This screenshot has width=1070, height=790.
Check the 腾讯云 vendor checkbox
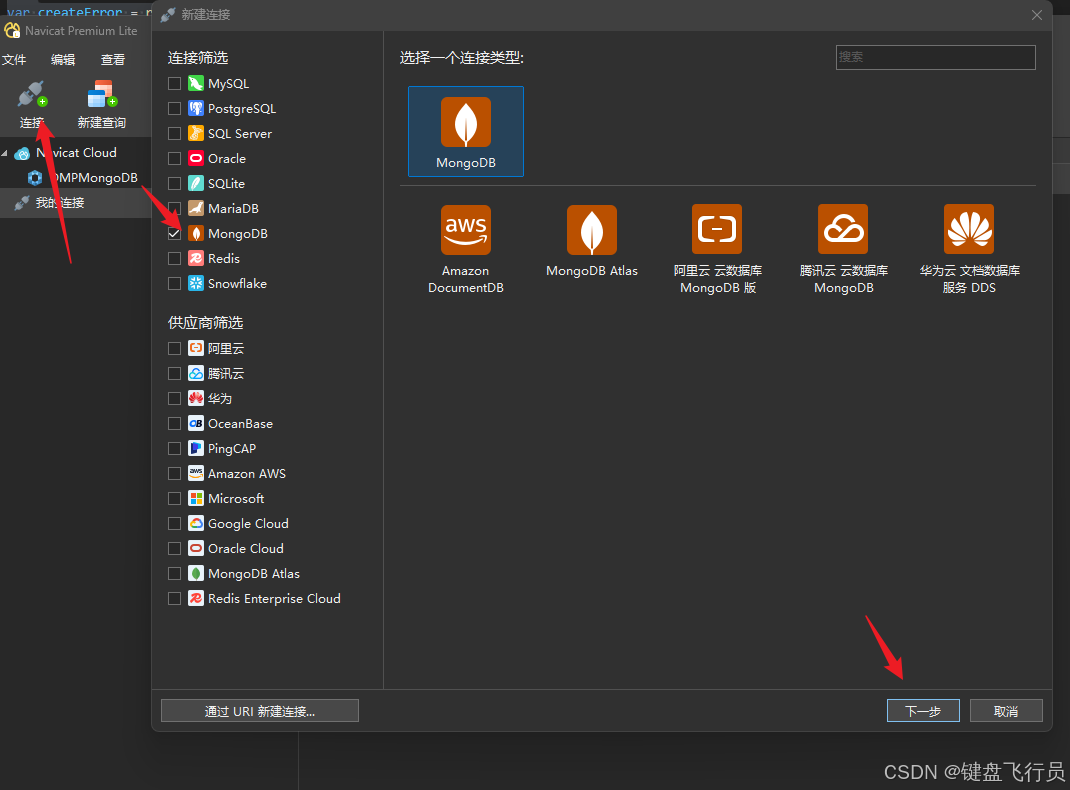[x=175, y=373]
